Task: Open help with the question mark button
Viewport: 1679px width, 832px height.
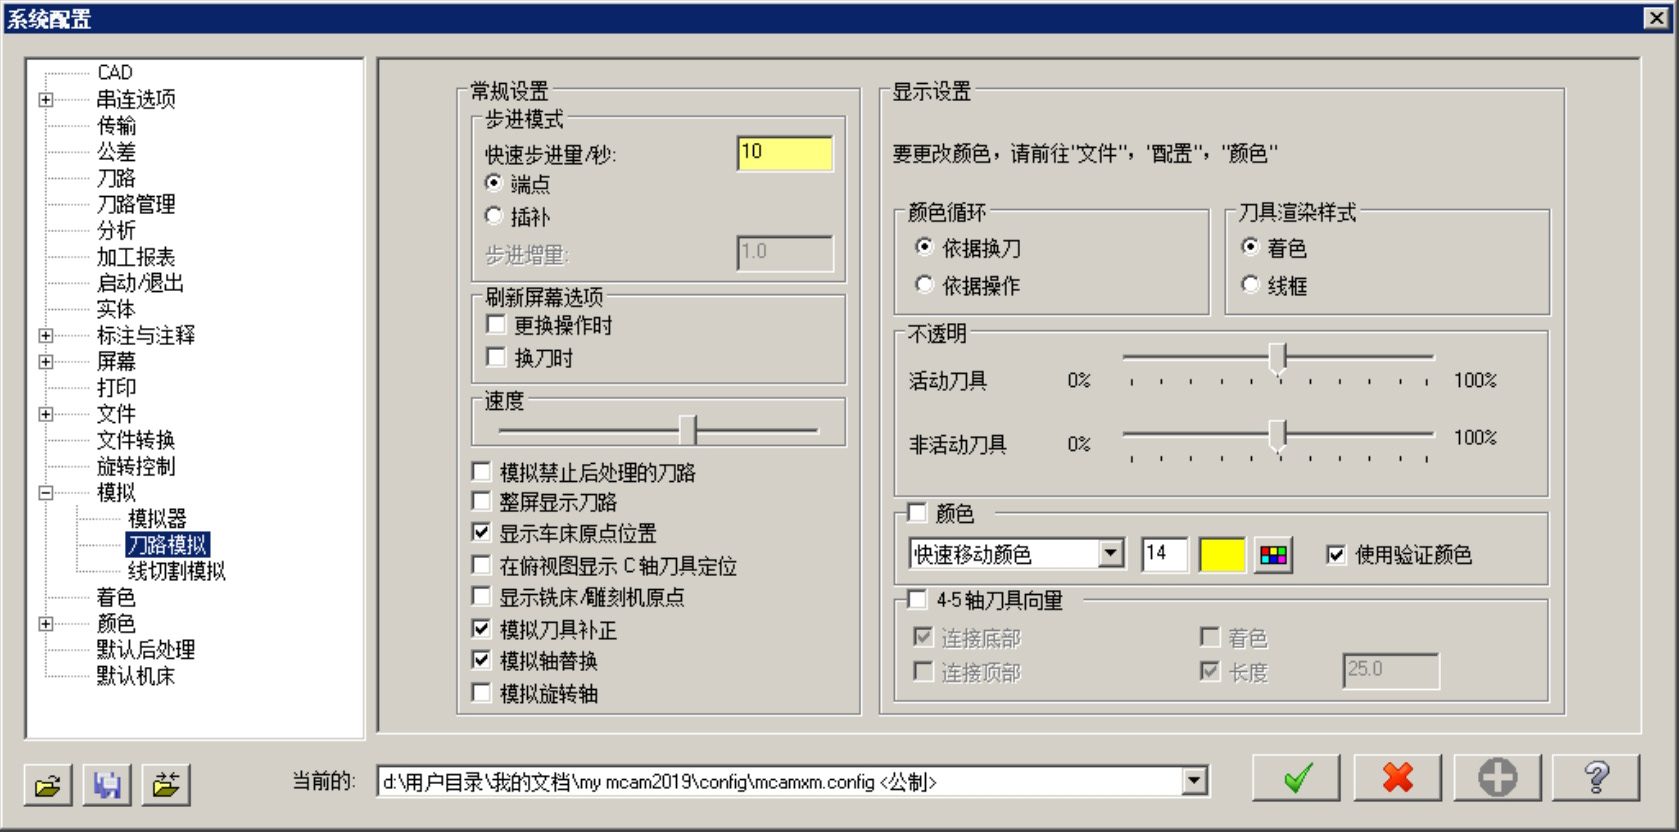Action: tap(1596, 778)
